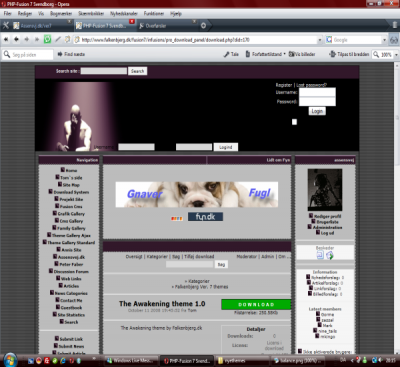Viewport: 400px width, 367px height.
Task: Click the site Search button
Action: [x=137, y=71]
